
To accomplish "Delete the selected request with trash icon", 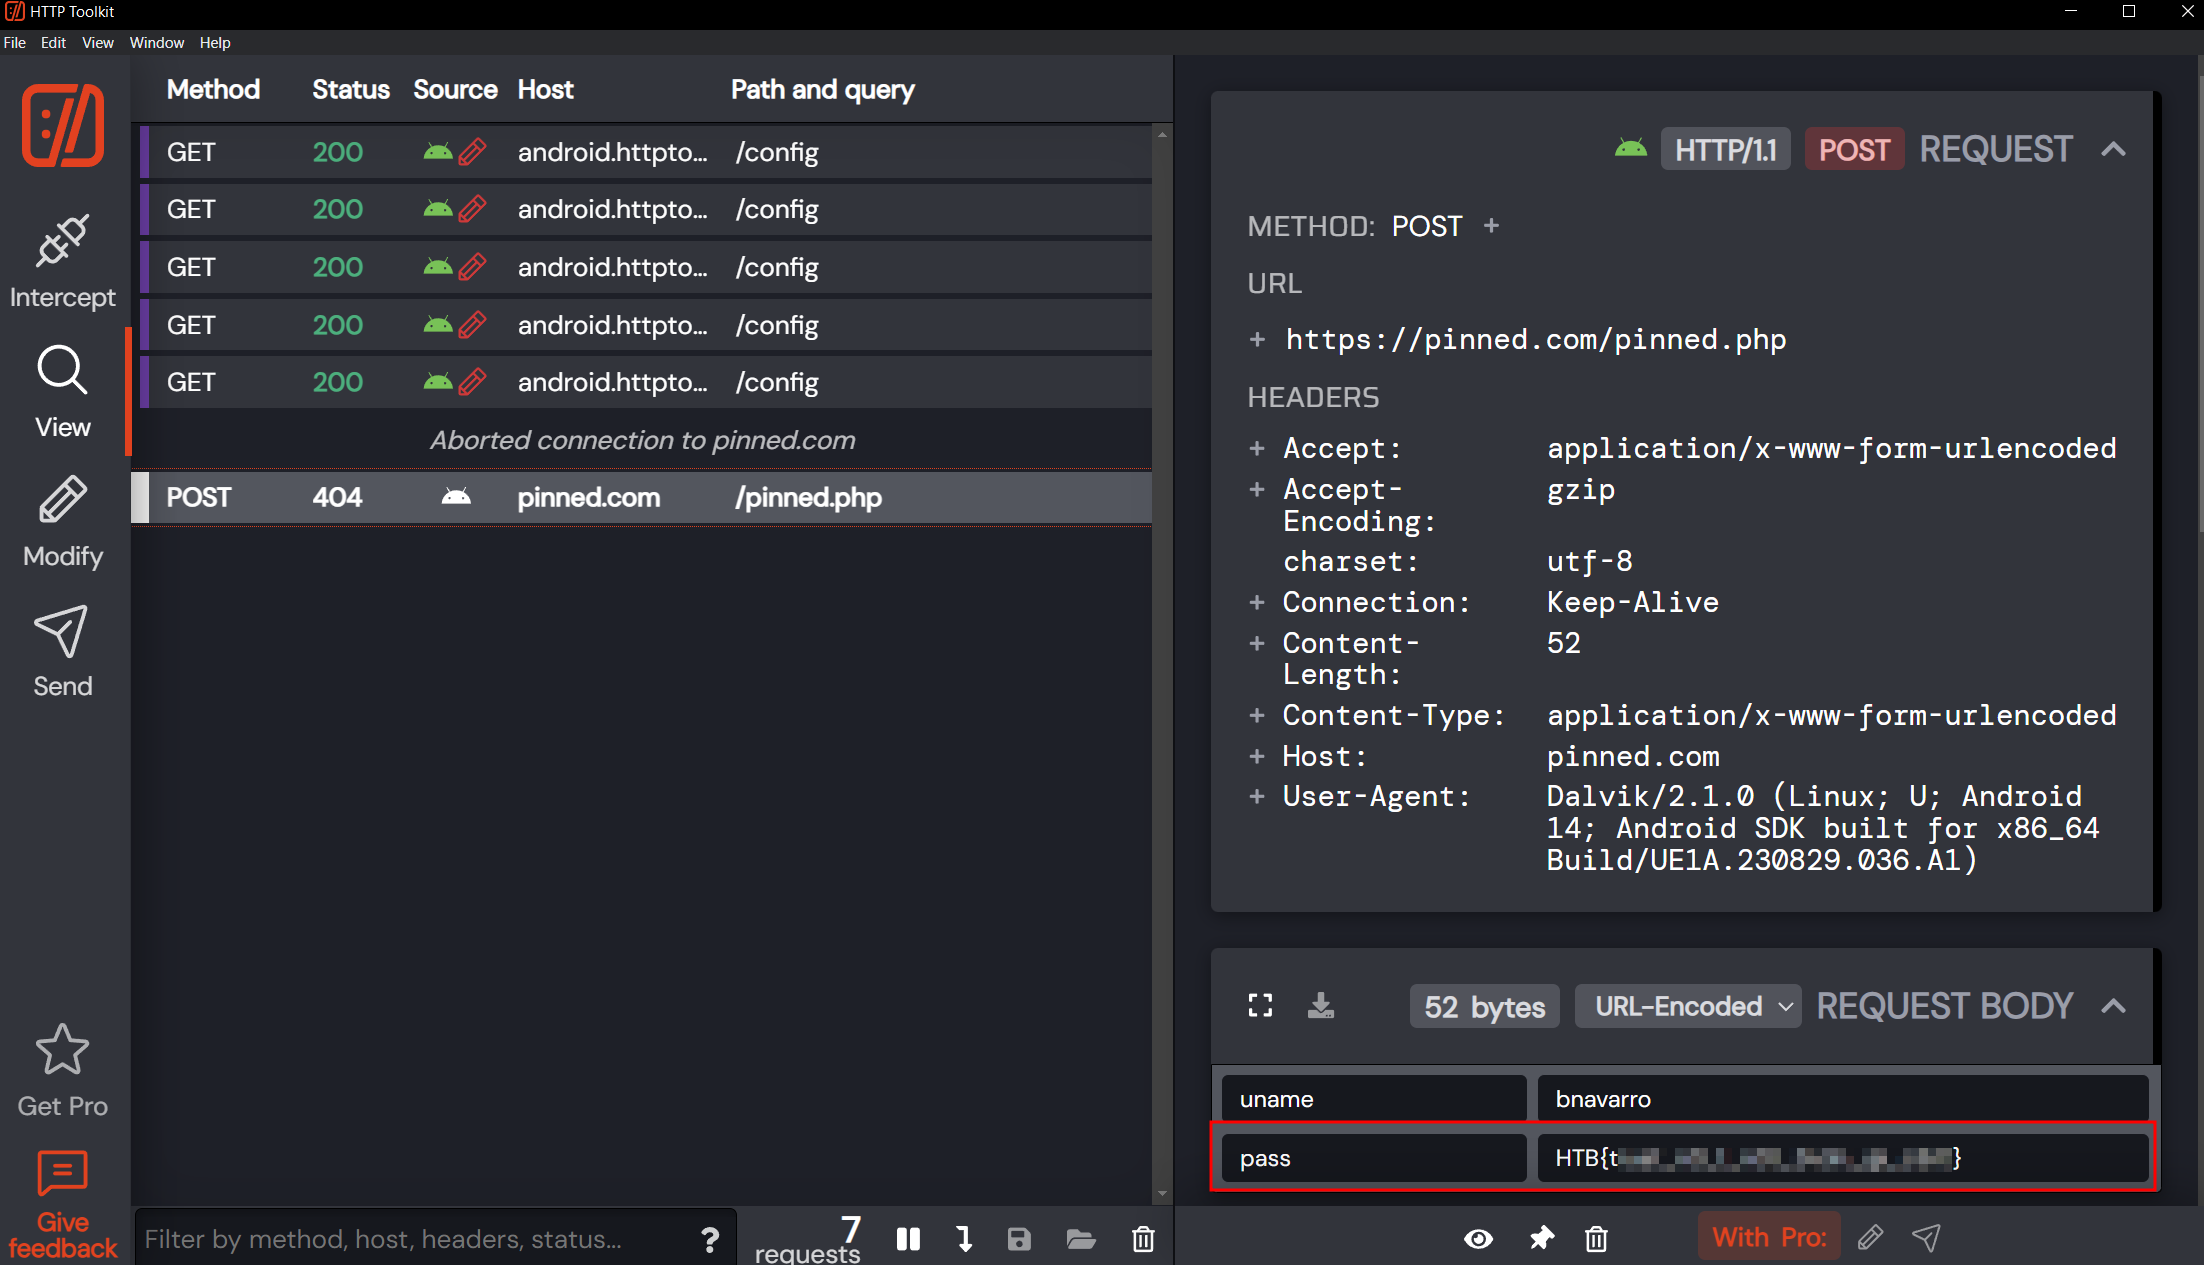I will coord(1597,1239).
